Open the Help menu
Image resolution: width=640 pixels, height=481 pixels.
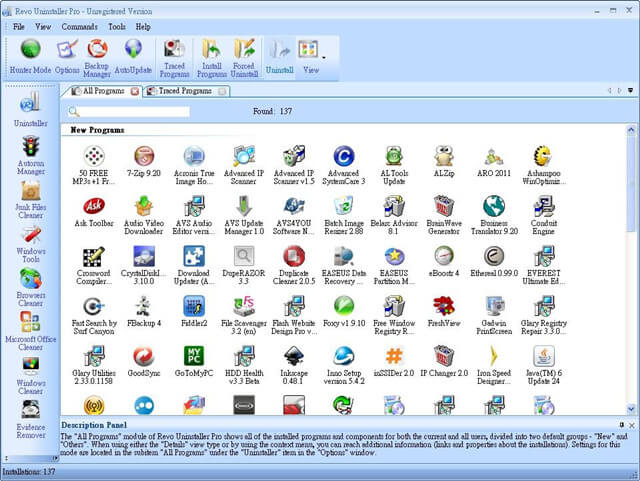[143, 27]
